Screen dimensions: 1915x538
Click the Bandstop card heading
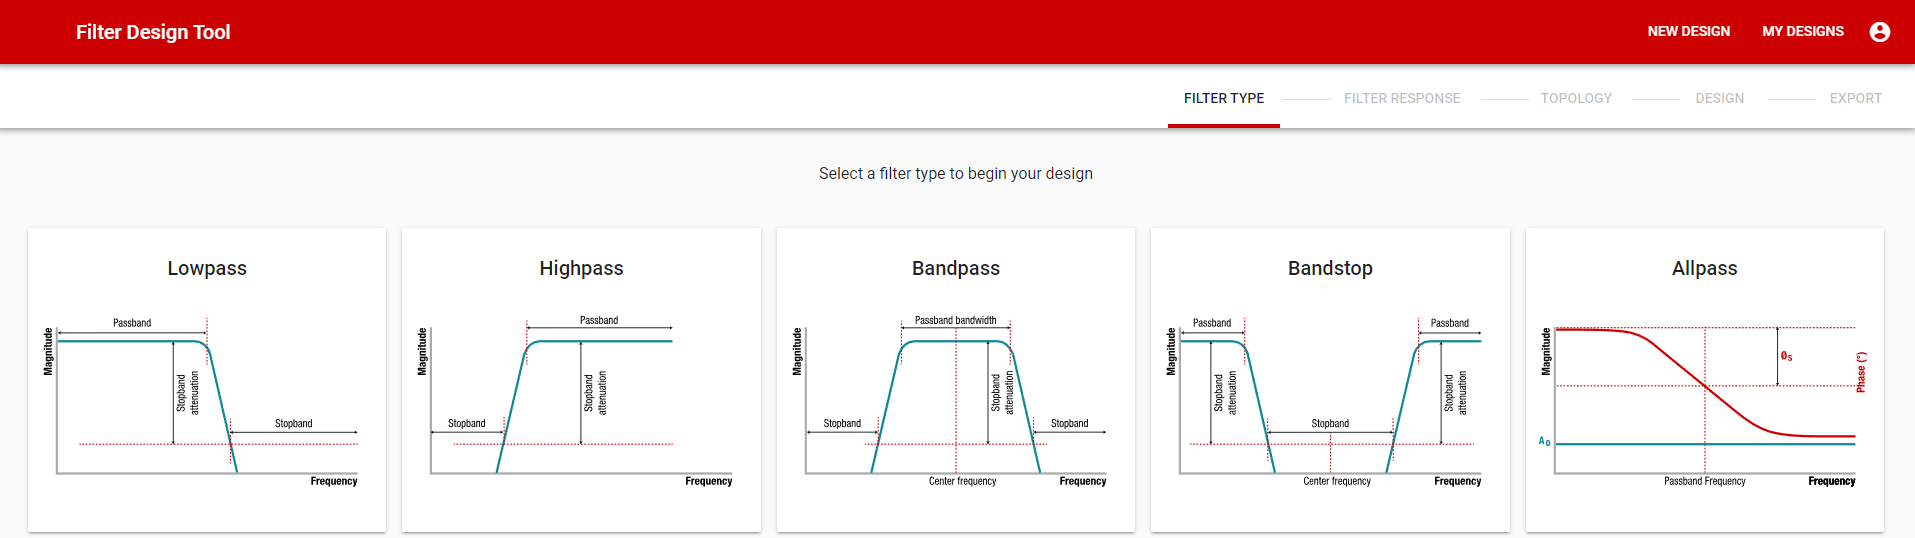(x=1330, y=268)
